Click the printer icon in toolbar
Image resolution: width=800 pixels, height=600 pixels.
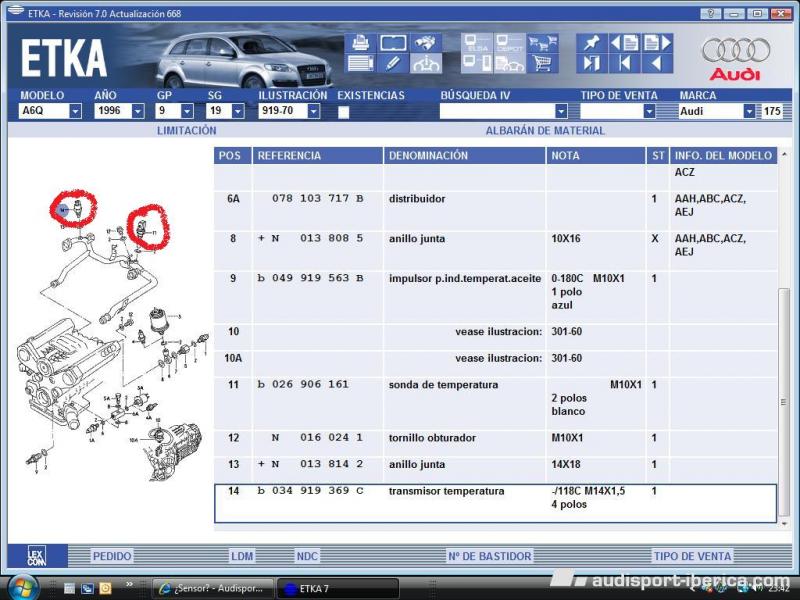coord(361,43)
